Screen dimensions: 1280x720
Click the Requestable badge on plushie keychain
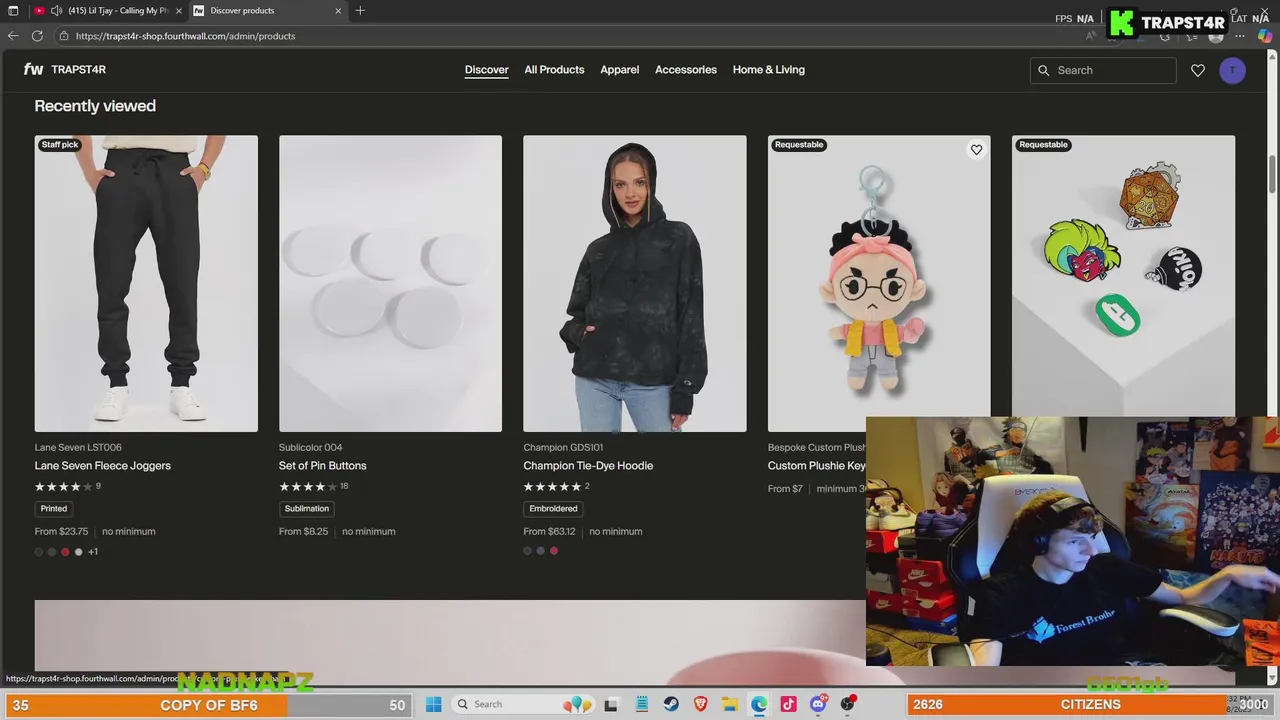(799, 145)
